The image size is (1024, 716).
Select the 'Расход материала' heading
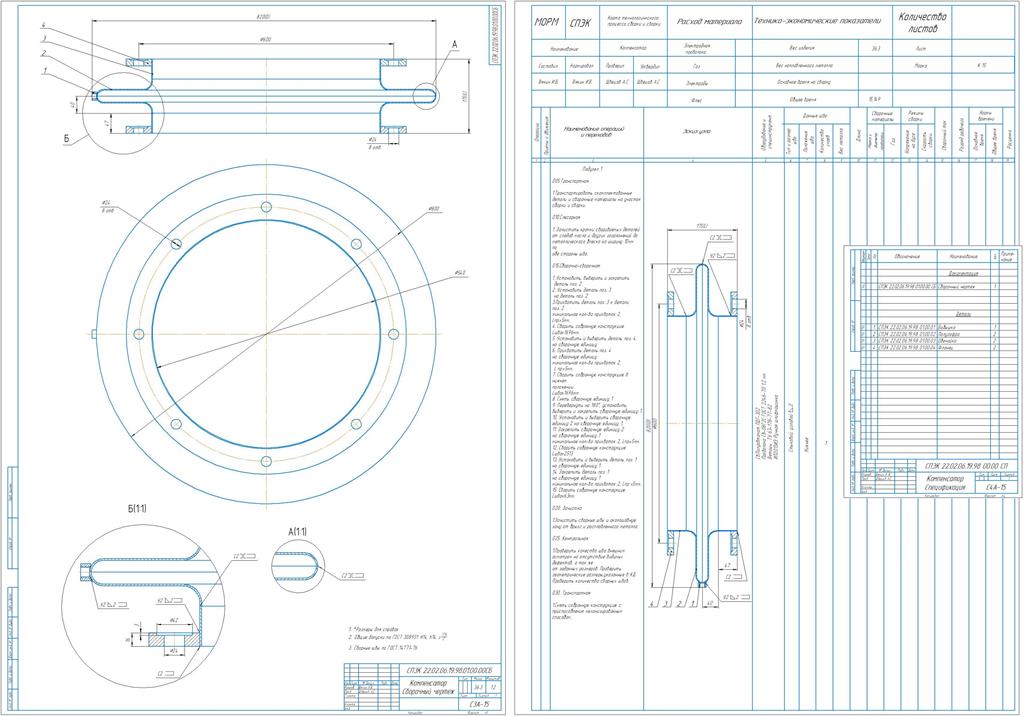[x=709, y=22]
